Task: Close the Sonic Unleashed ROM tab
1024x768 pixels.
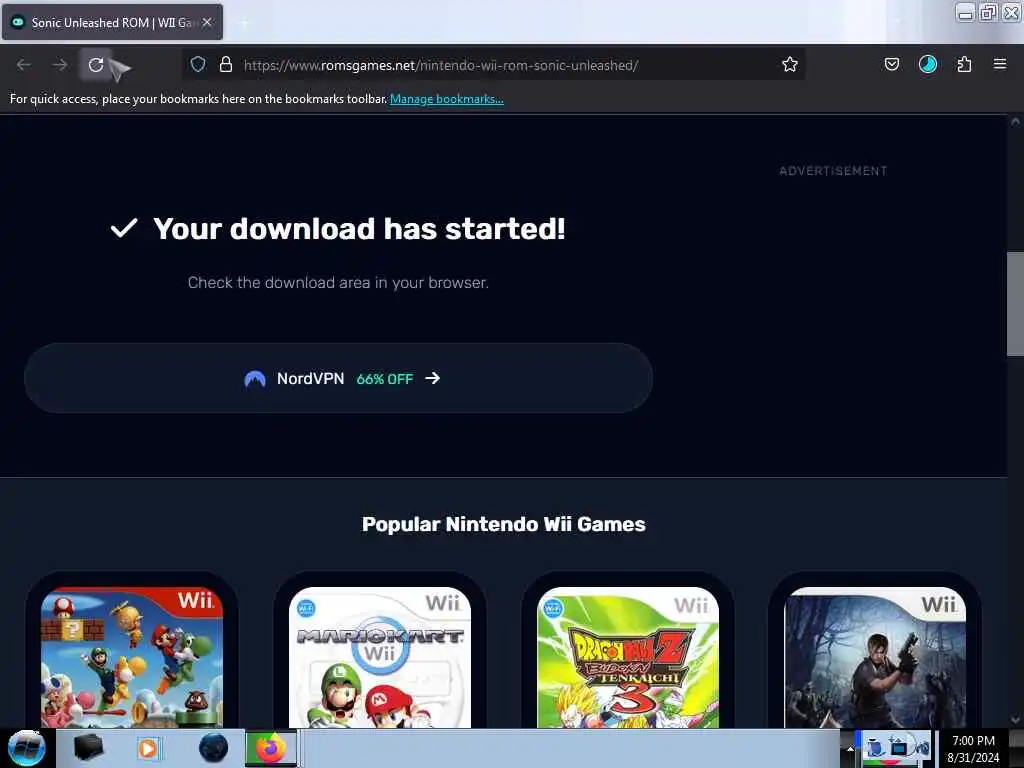Action: click(x=207, y=22)
